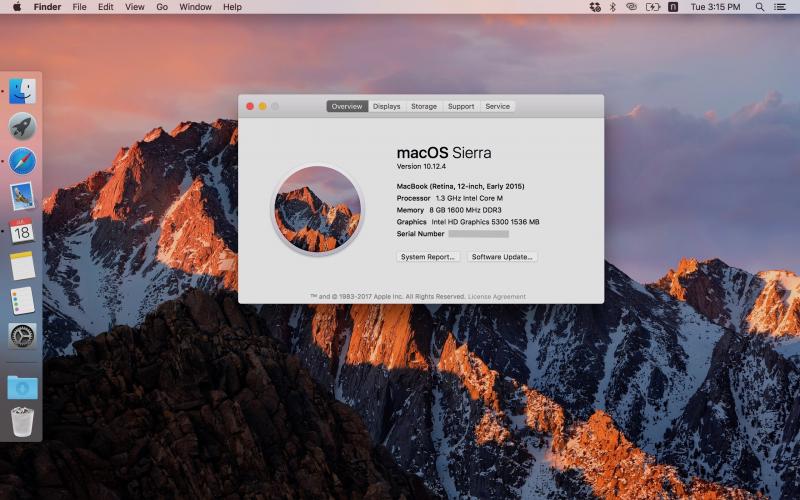Click the Tue 3:15 PM clock
Viewport: 800px width, 500px height.
tap(715, 7)
